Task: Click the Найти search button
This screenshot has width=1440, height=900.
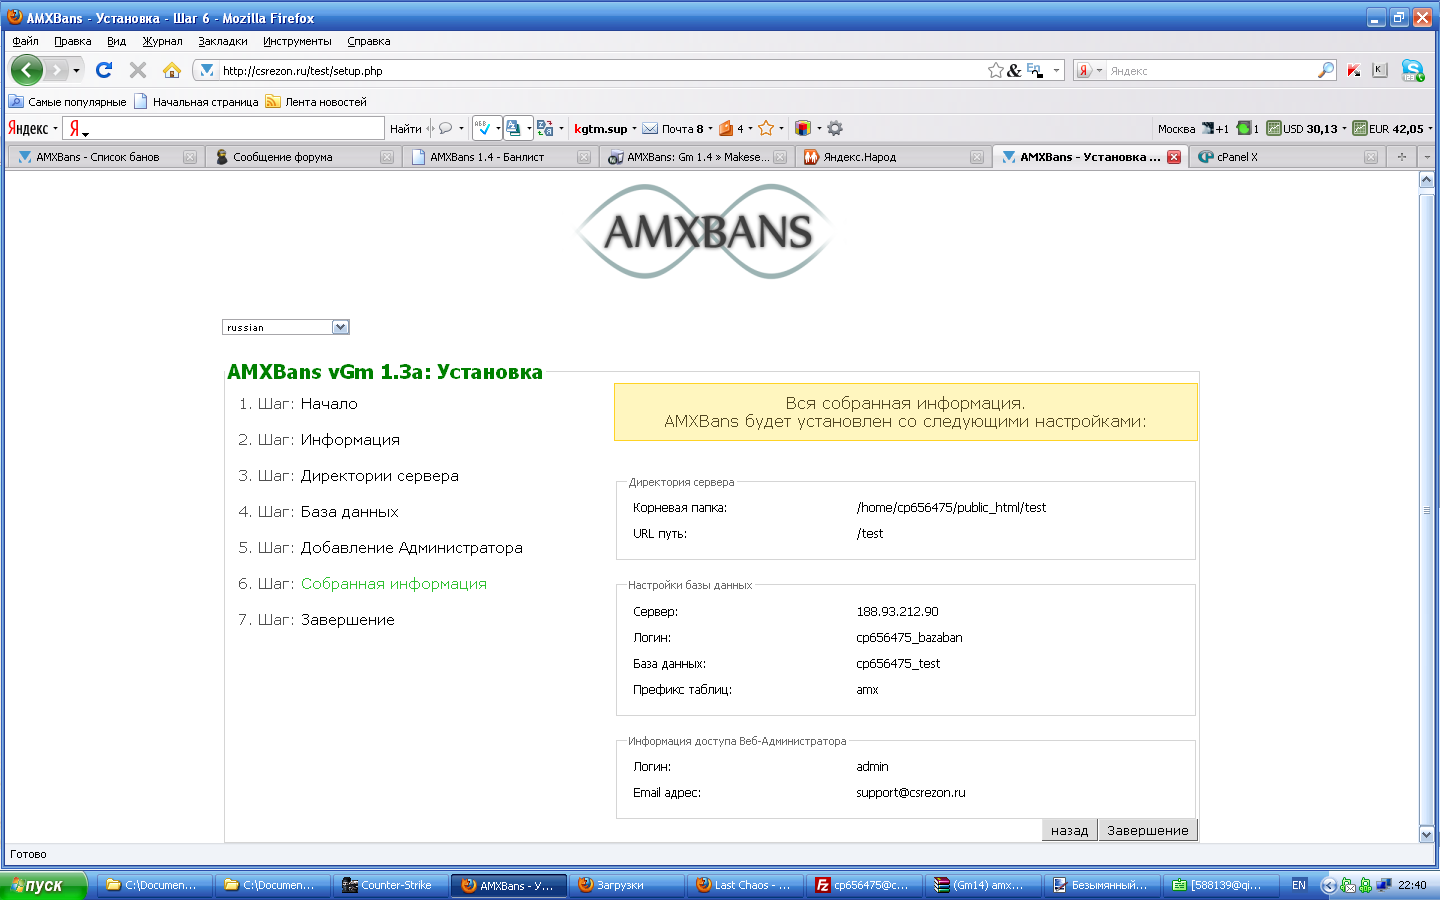Action: pos(405,128)
